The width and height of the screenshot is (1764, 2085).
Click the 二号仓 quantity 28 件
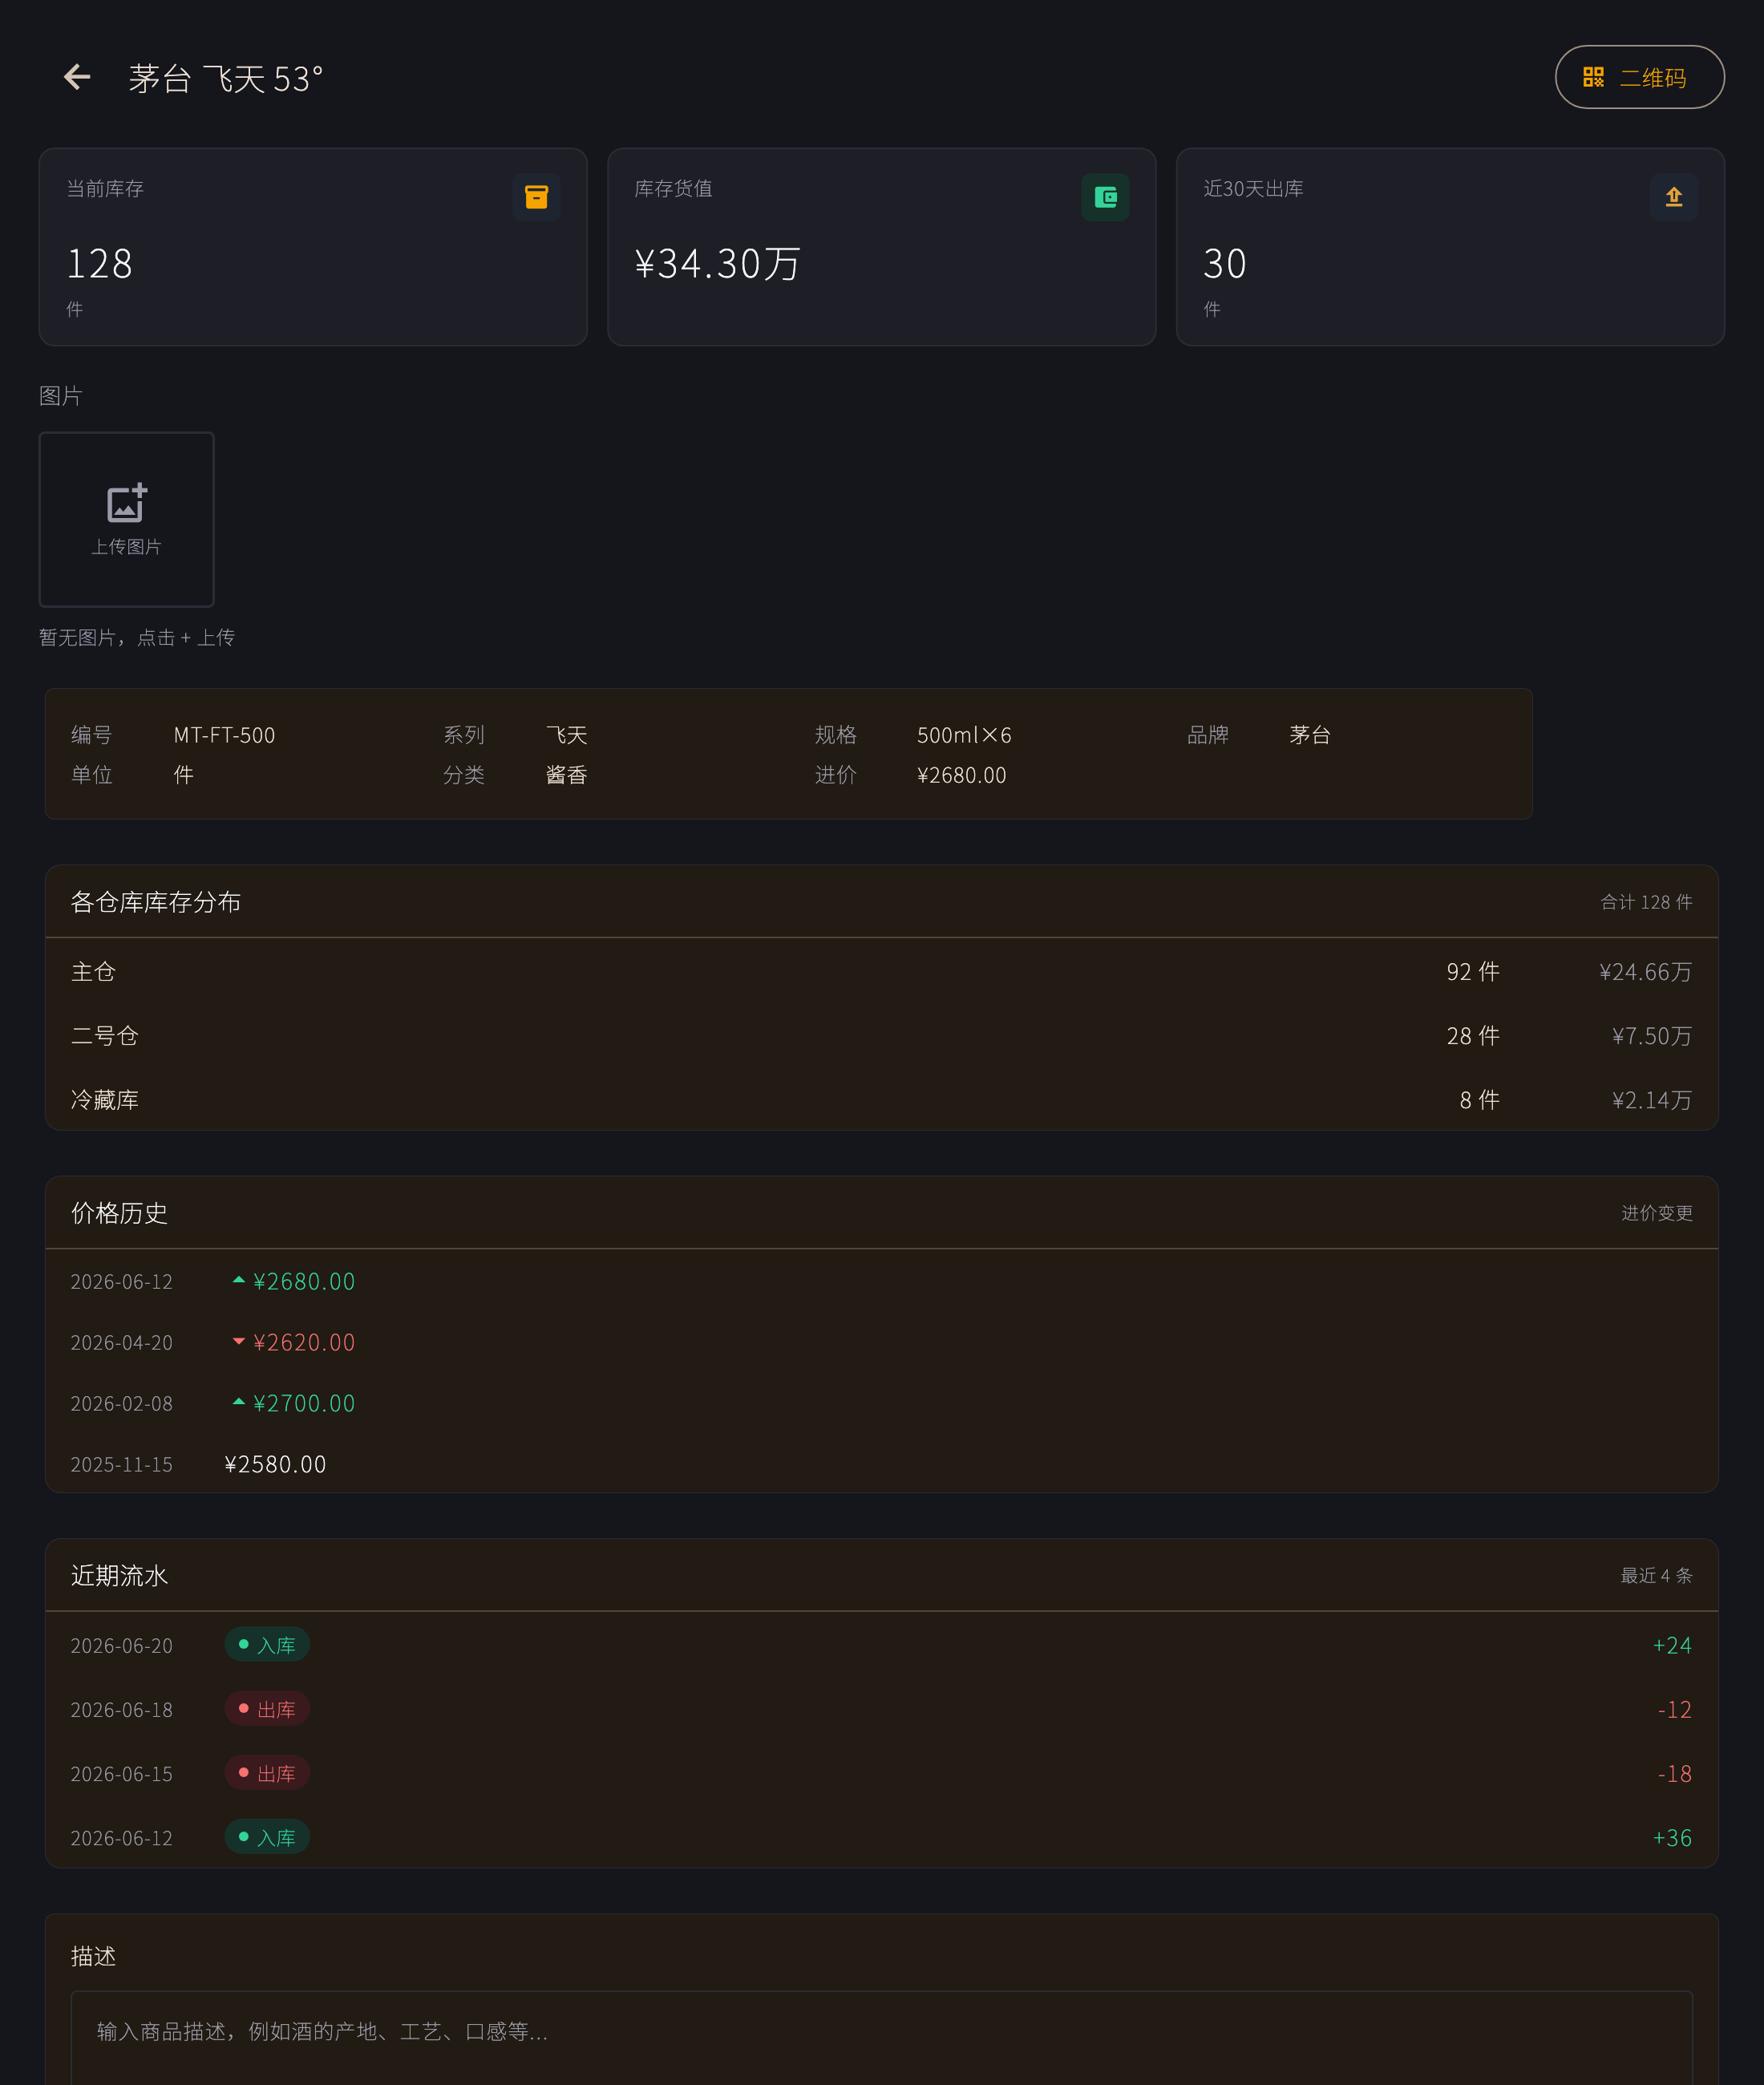(1473, 1035)
